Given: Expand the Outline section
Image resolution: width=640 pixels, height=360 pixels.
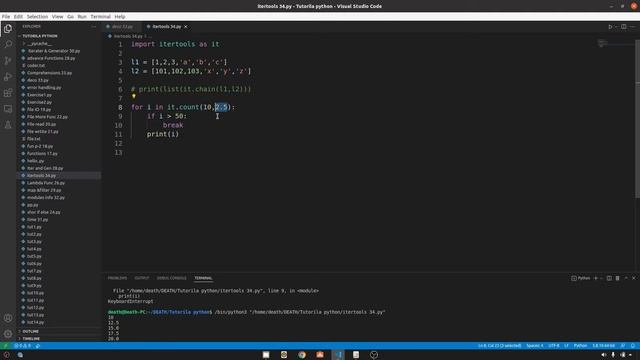Looking at the screenshot, I should (x=31, y=331).
